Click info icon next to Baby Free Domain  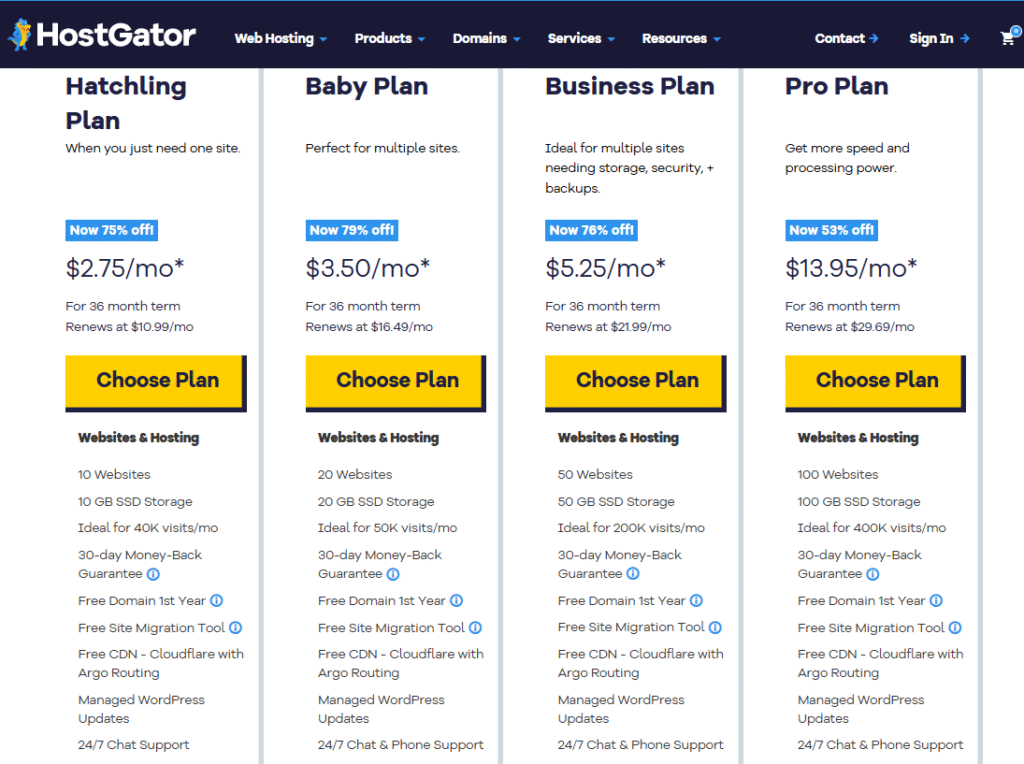[456, 601]
